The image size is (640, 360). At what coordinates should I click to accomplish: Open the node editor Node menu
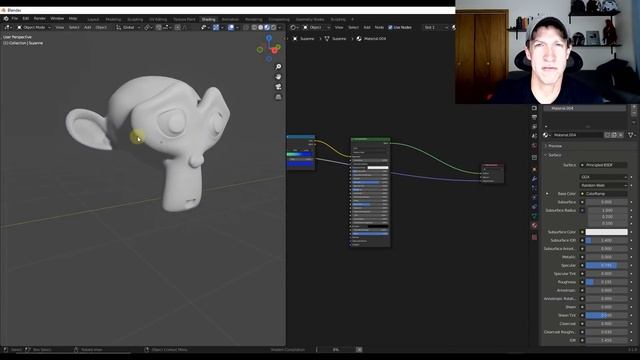[x=379, y=27]
